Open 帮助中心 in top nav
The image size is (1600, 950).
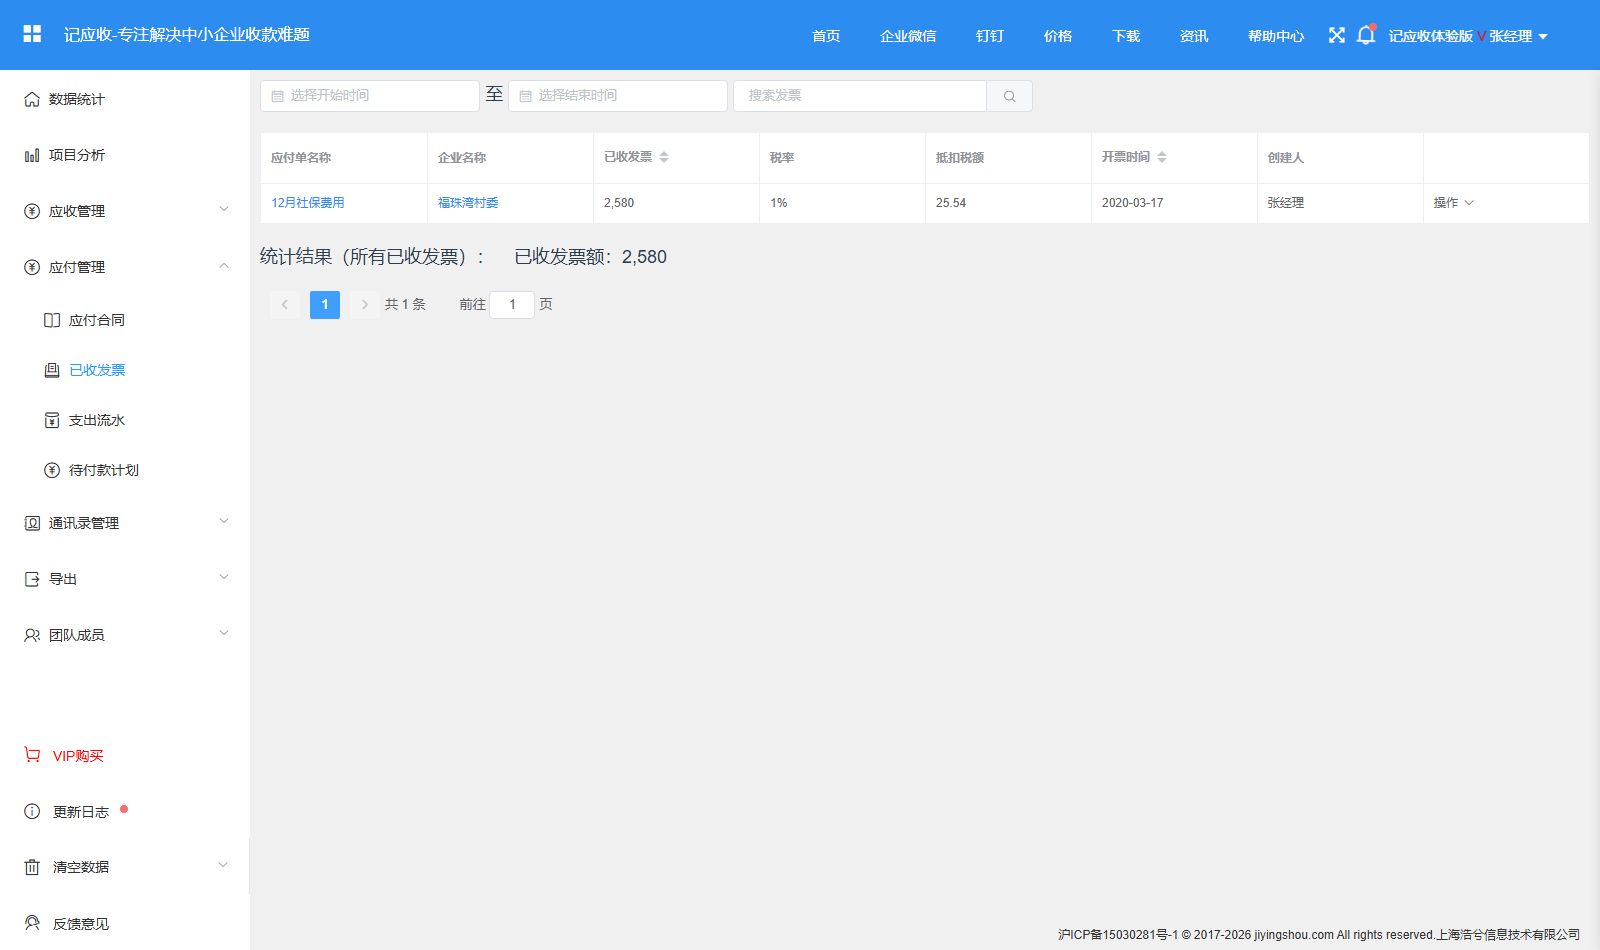(1276, 36)
